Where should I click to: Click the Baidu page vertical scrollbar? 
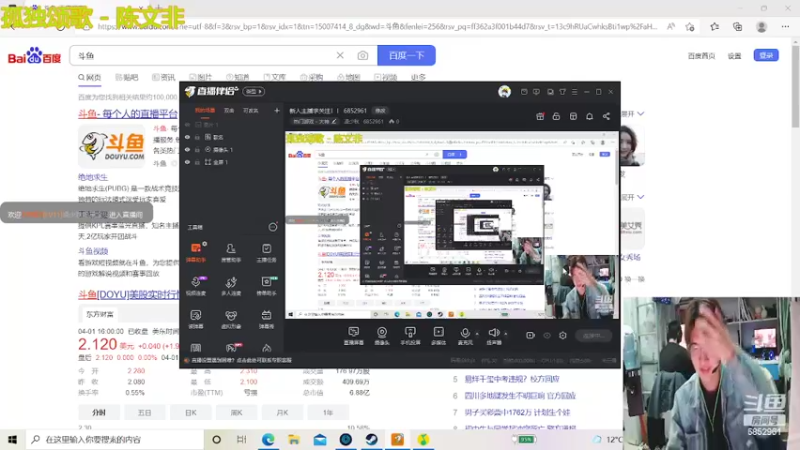tap(795, 87)
